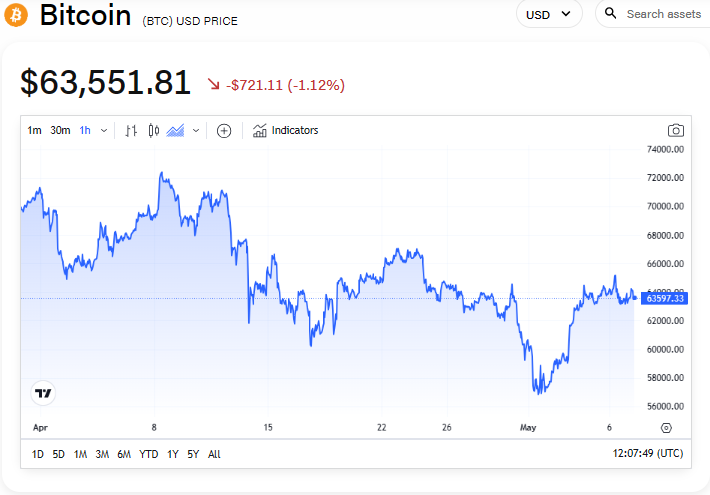Take a chart snapshot with camera icon
This screenshot has width=710, height=495.
676,130
